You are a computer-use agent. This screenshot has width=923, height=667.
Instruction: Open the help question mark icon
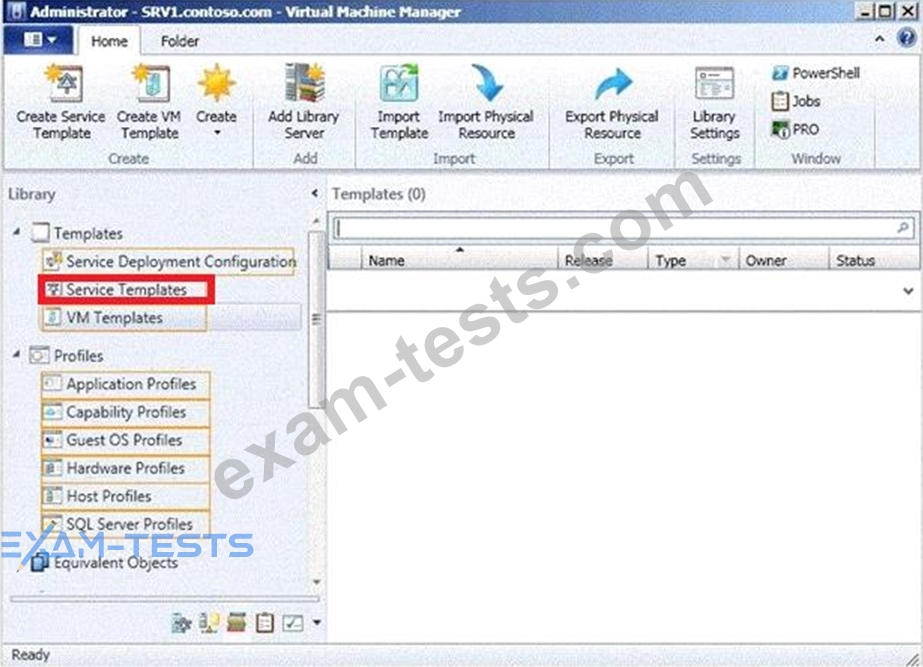907,38
